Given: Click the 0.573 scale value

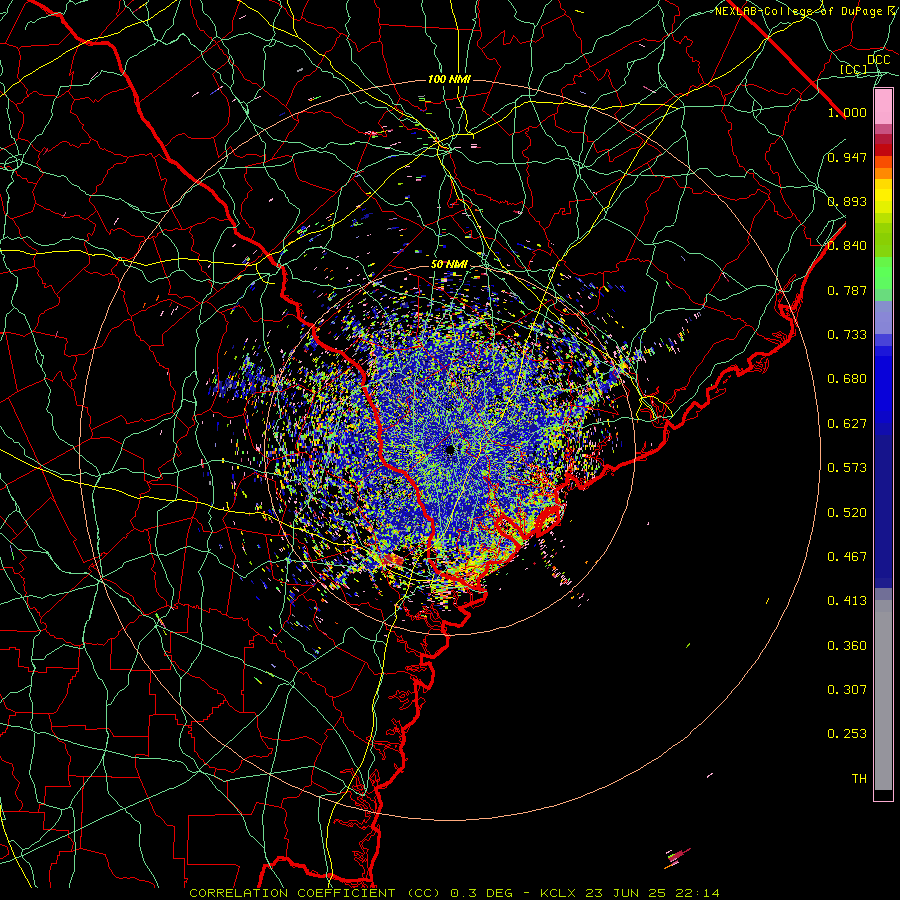Looking at the screenshot, I should click(x=847, y=468).
